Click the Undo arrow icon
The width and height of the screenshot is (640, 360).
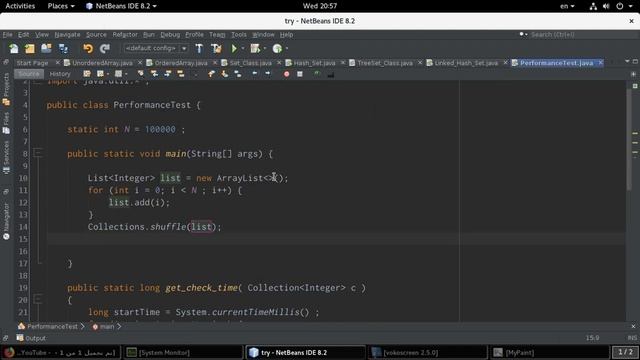(x=88, y=49)
